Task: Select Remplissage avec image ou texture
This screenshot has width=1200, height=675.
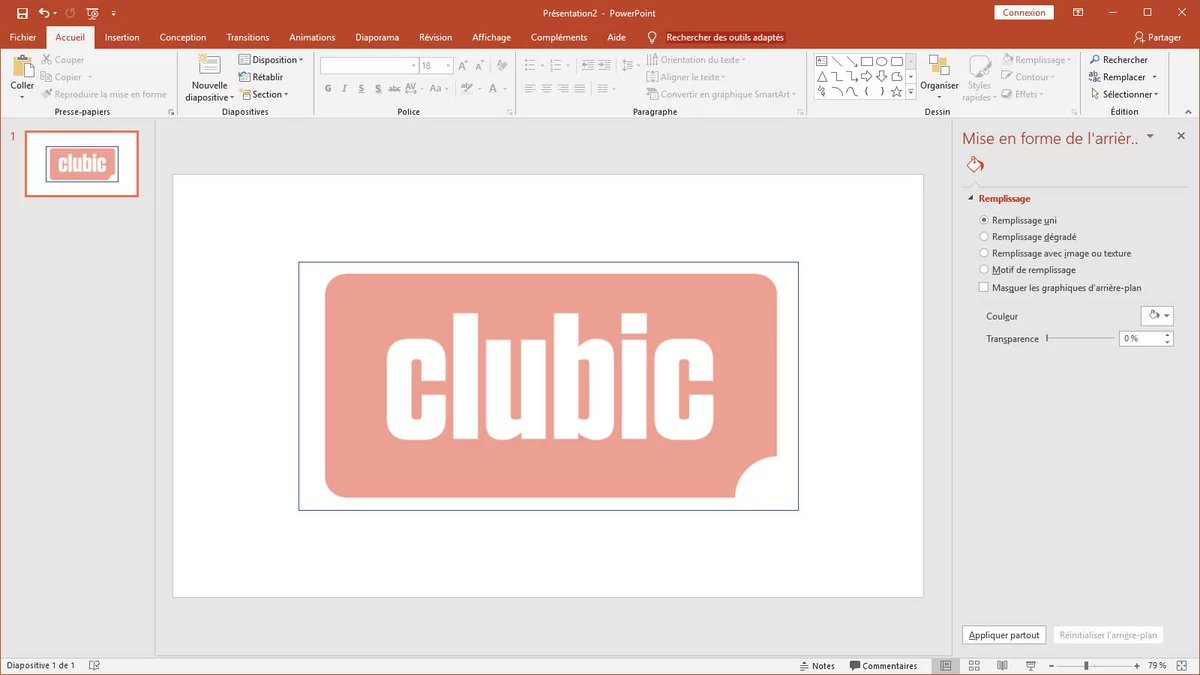Action: 984,253
